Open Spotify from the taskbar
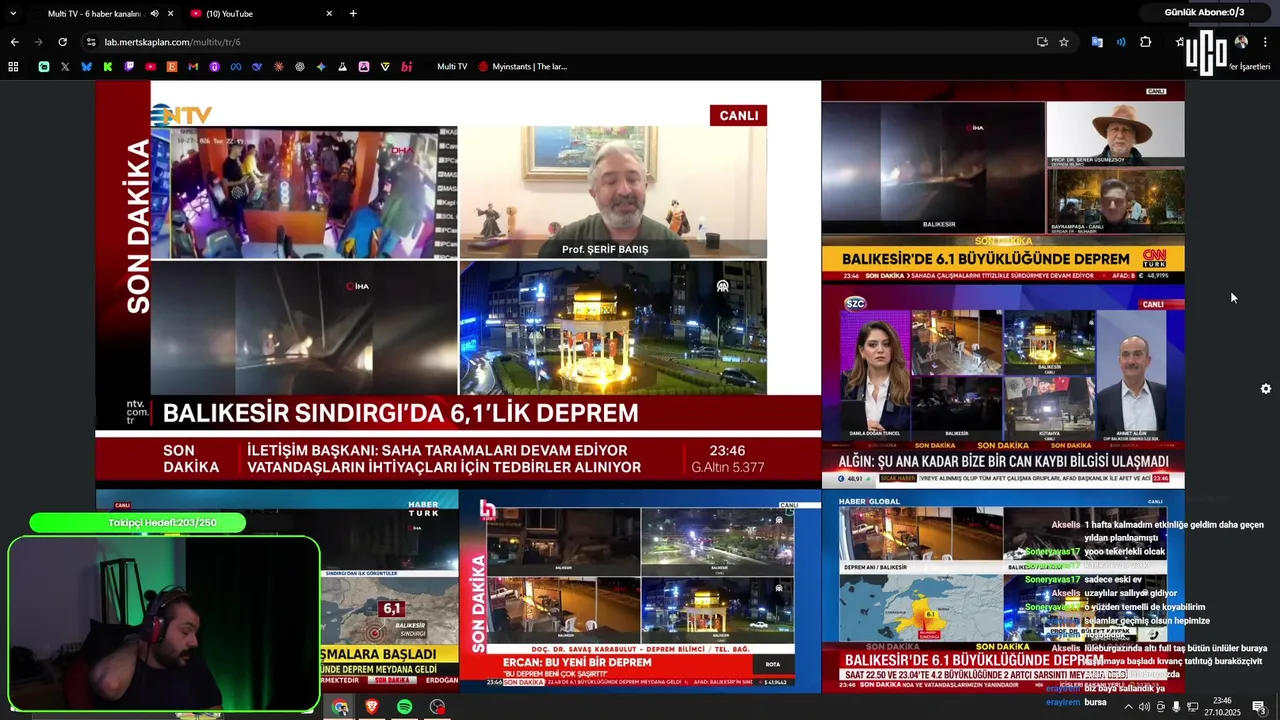Image resolution: width=1280 pixels, height=720 pixels. click(x=404, y=707)
